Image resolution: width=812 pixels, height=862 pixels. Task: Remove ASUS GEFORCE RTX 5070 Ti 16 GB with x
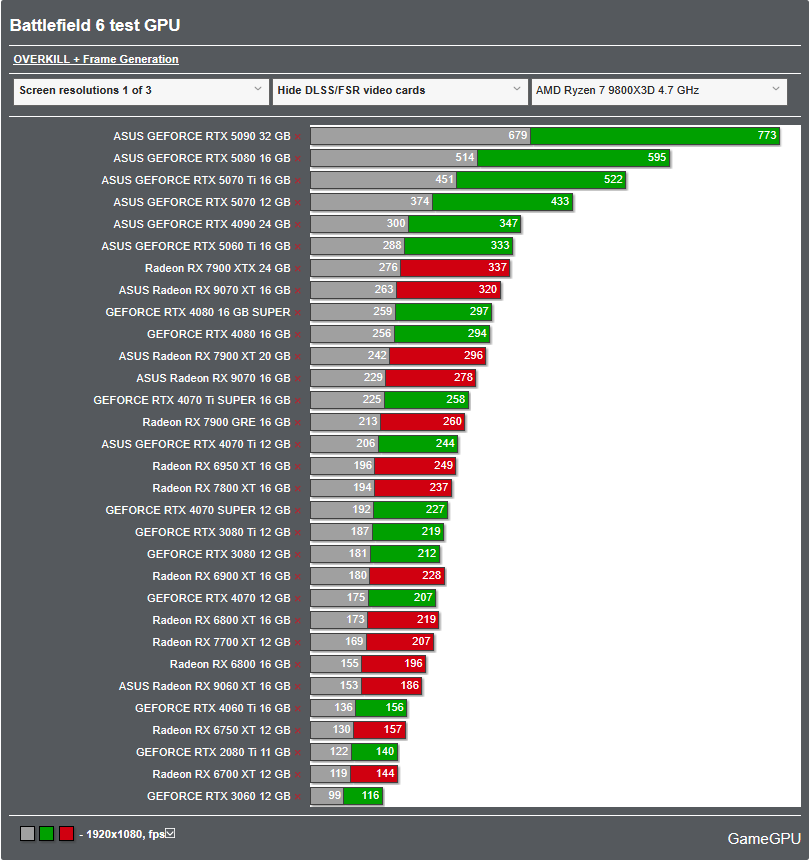(x=297, y=181)
